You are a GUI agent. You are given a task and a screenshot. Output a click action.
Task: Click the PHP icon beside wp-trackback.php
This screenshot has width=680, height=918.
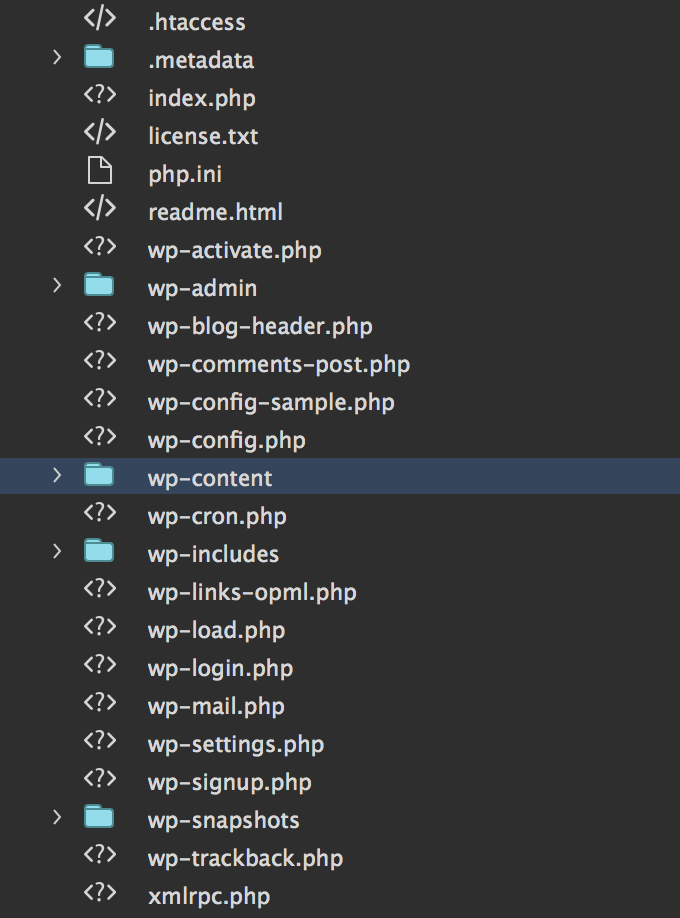point(100,855)
